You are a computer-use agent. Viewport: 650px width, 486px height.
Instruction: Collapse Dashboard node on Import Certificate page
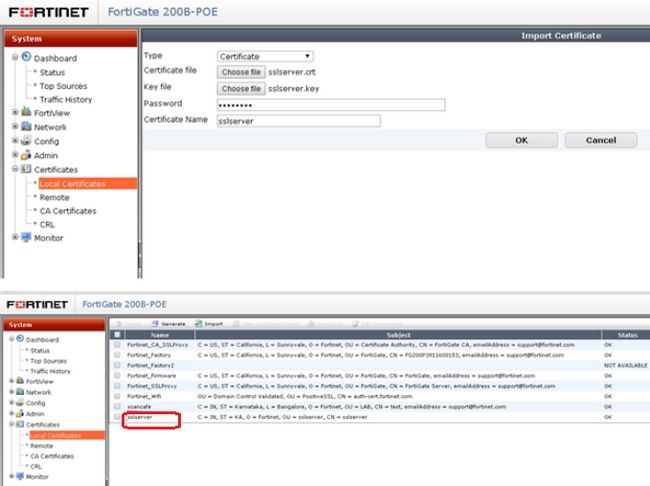(15, 57)
